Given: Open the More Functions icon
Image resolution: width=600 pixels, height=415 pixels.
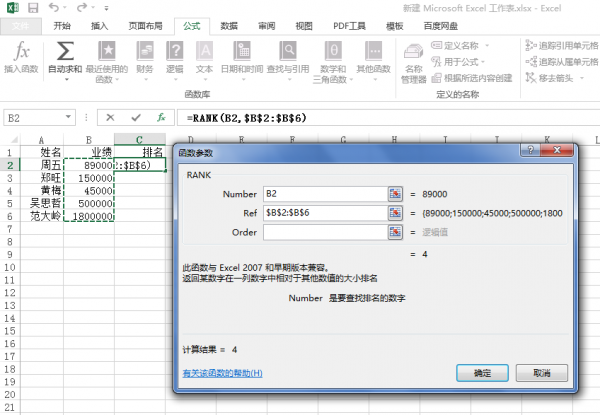Looking at the screenshot, I should tap(373, 51).
